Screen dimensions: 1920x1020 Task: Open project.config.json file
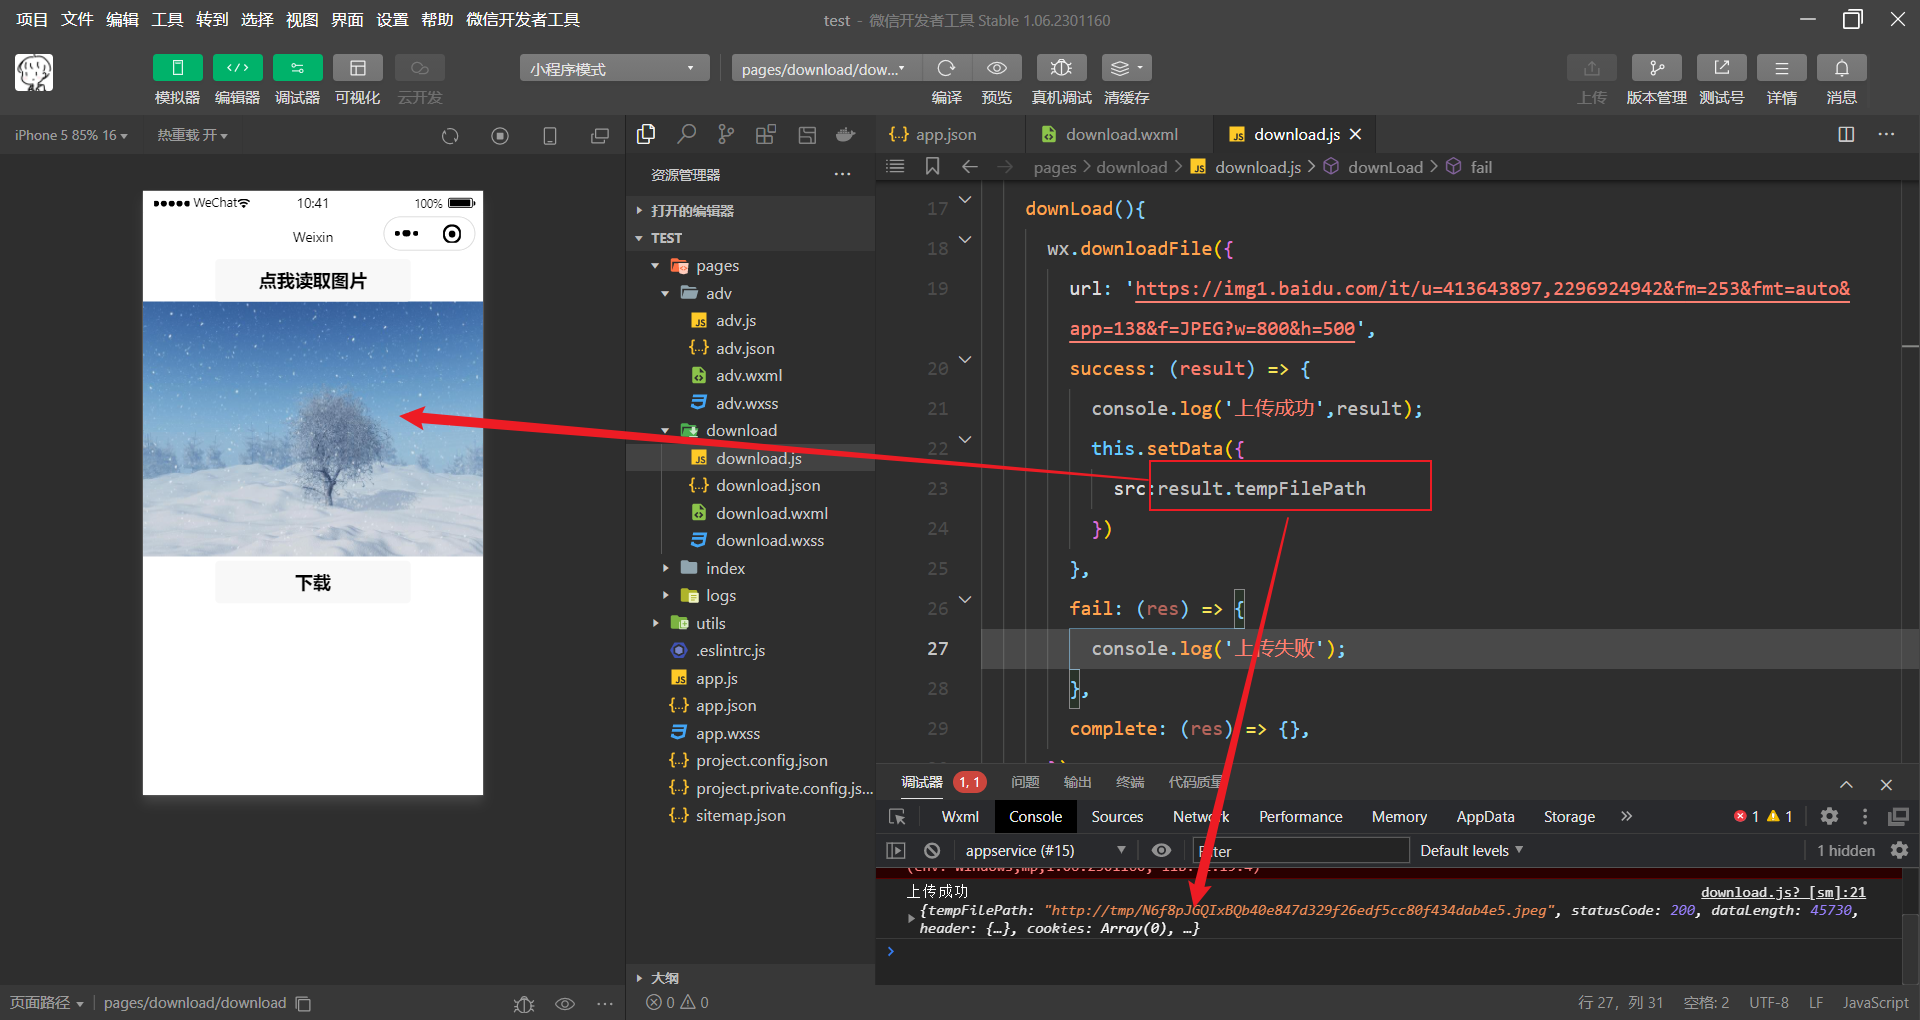[750, 760]
